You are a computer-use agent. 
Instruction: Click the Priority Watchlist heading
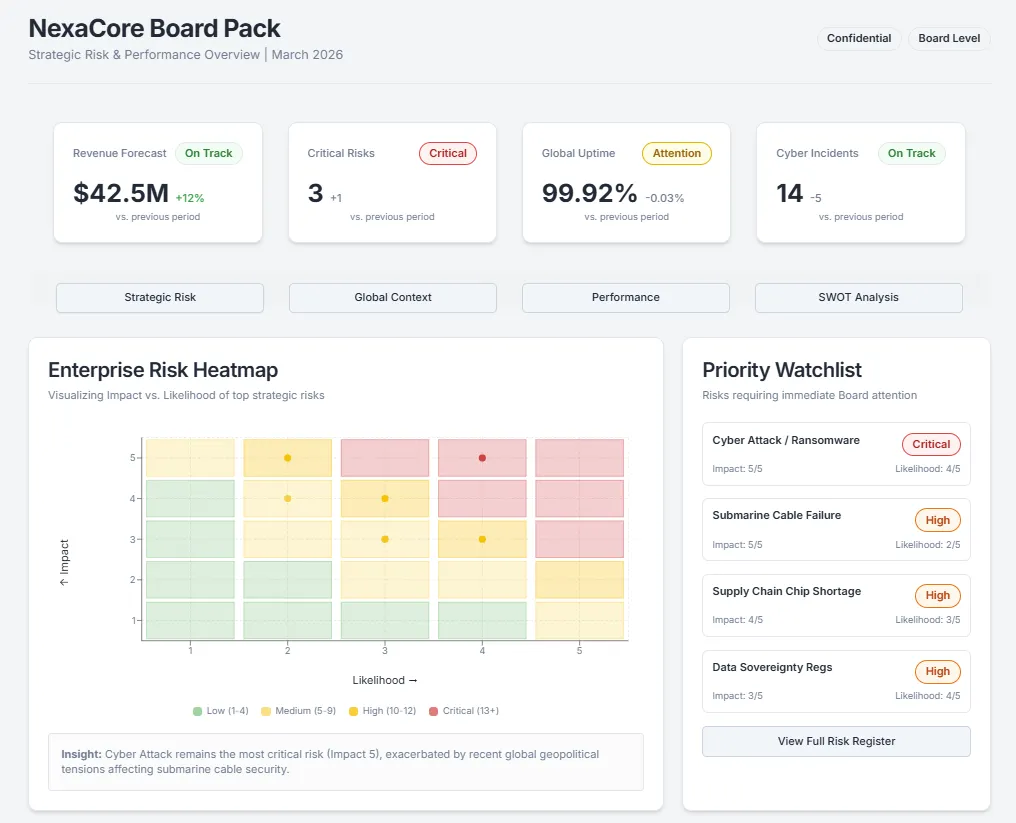pyautogui.click(x=782, y=370)
